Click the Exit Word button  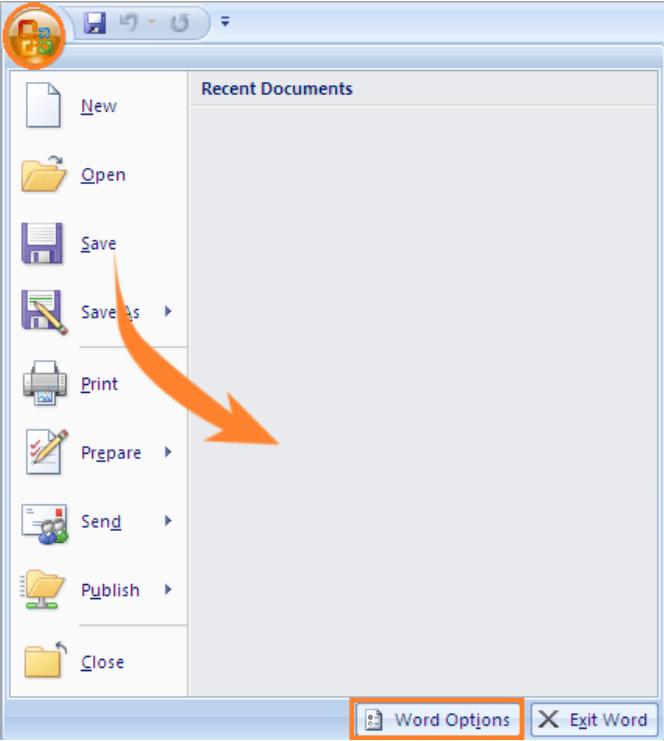coord(594,720)
